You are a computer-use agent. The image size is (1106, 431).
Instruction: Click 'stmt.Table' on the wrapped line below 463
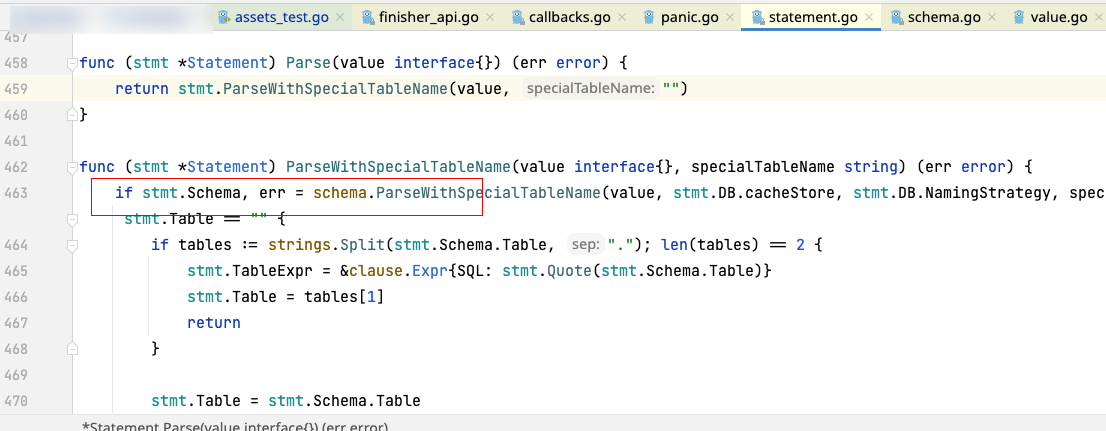pyautogui.click(x=168, y=219)
